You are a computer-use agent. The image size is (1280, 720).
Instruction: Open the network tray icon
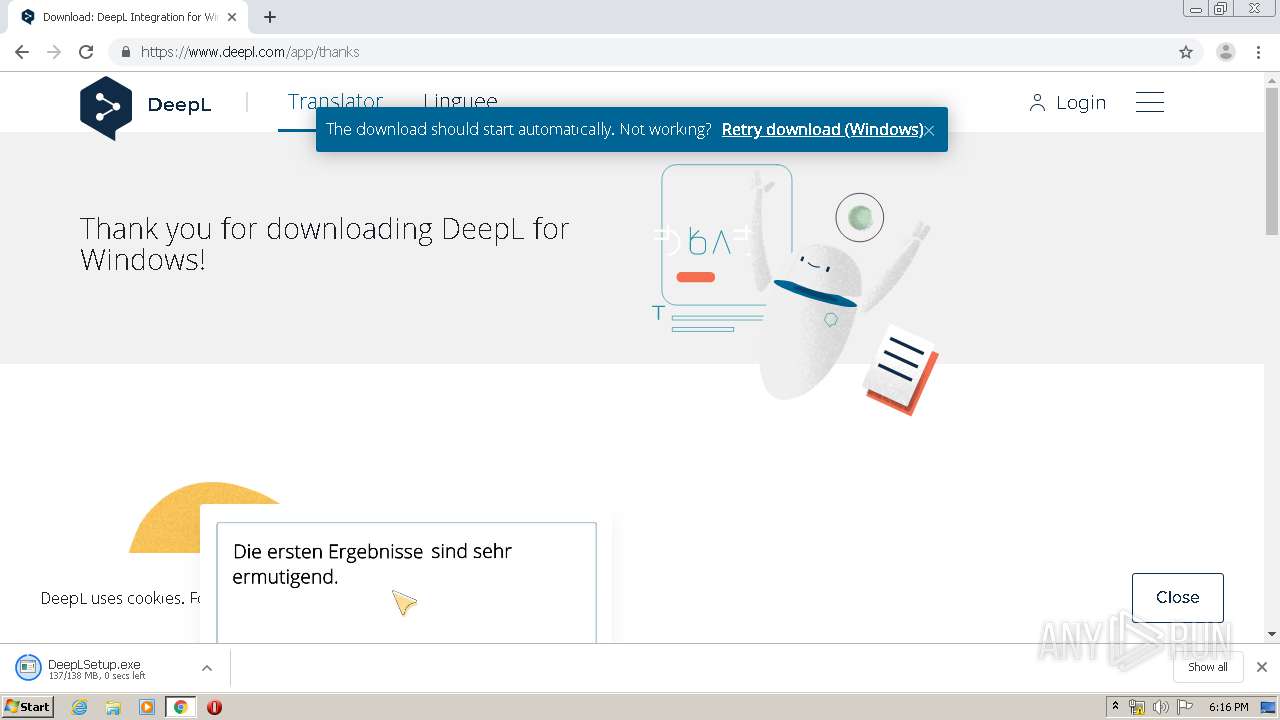pyautogui.click(x=1137, y=707)
